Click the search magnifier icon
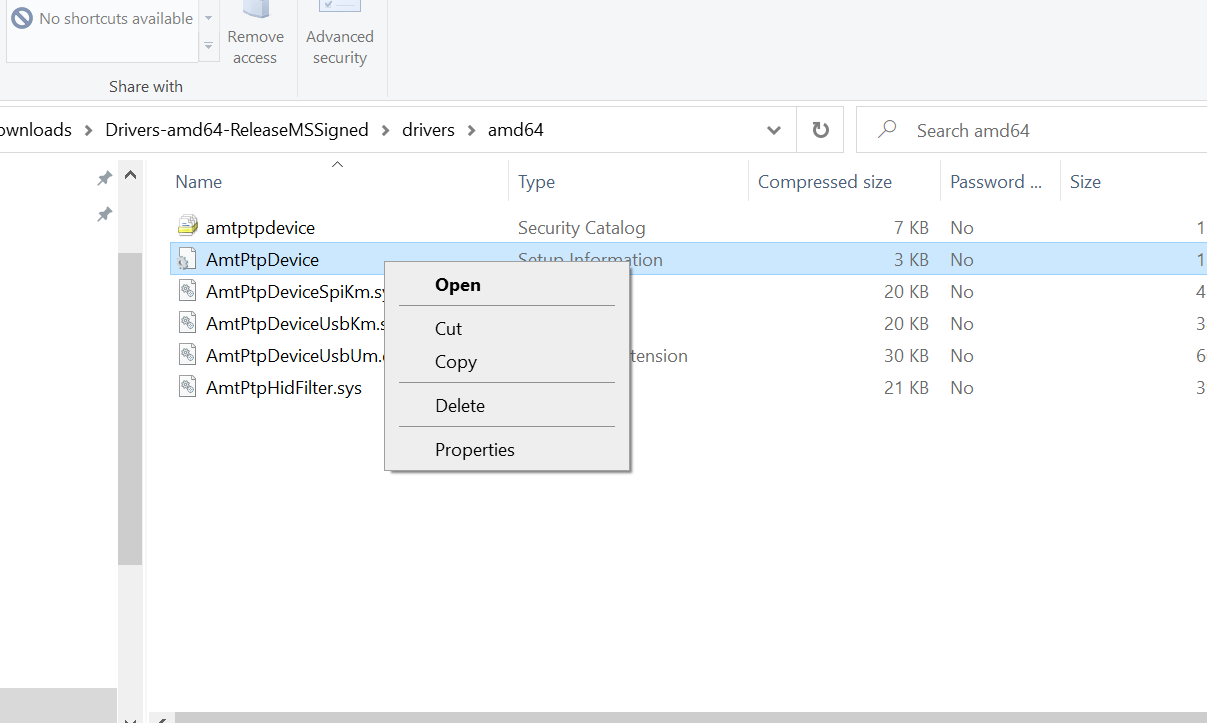 pyautogui.click(x=886, y=130)
